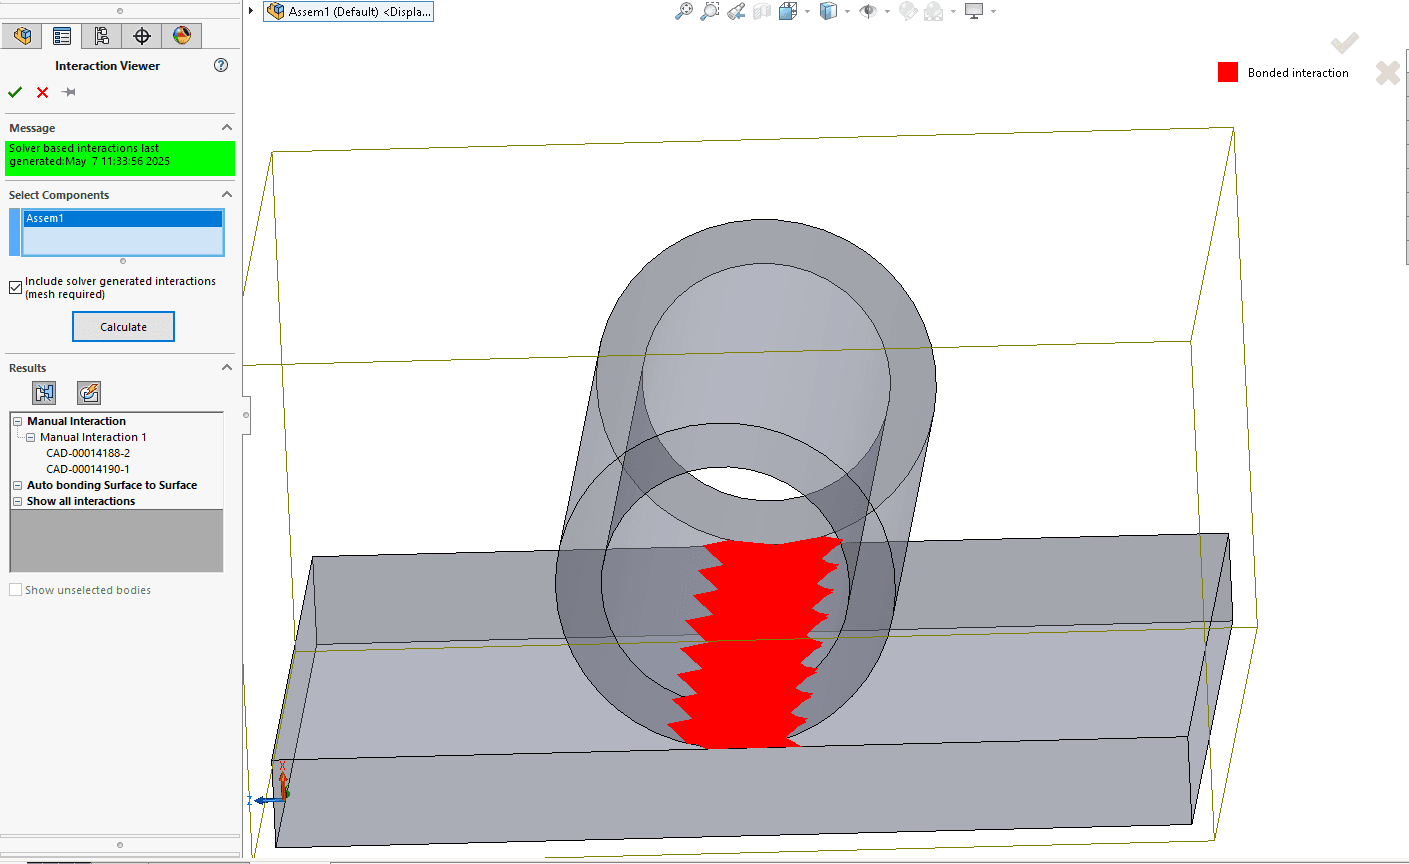Toggle Include solver generated interactions checkbox
Screen dimensions: 1409x864
click(x=16, y=288)
